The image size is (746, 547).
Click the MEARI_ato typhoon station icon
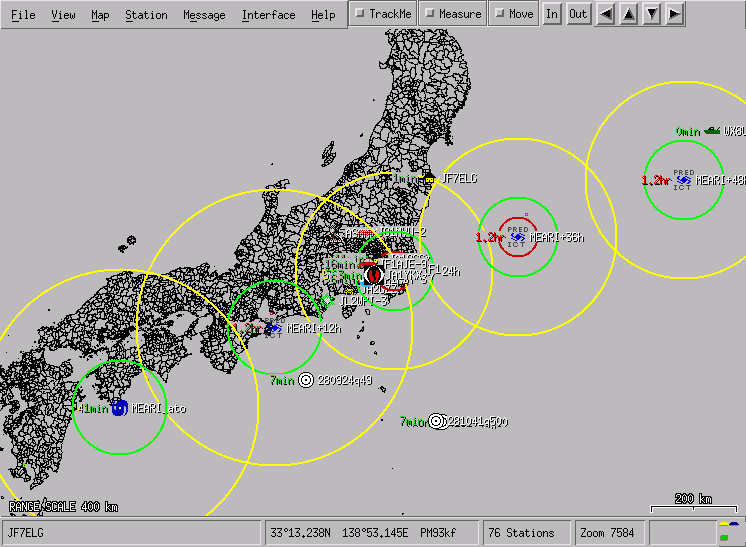pyautogui.click(x=119, y=408)
